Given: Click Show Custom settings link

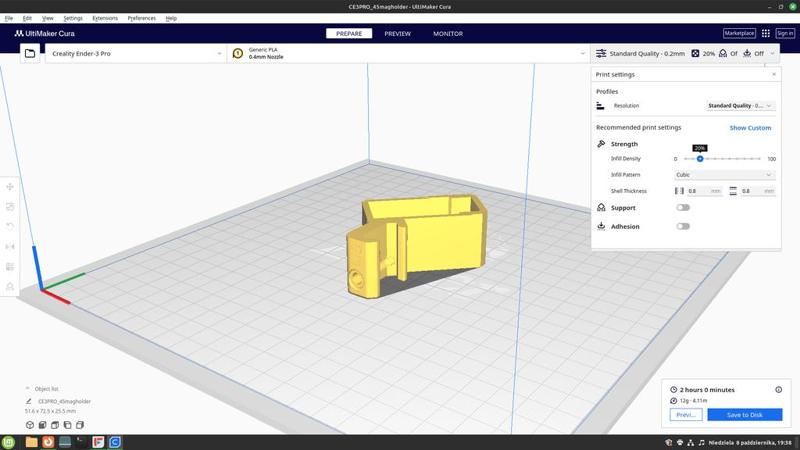Looking at the screenshot, I should [750, 128].
